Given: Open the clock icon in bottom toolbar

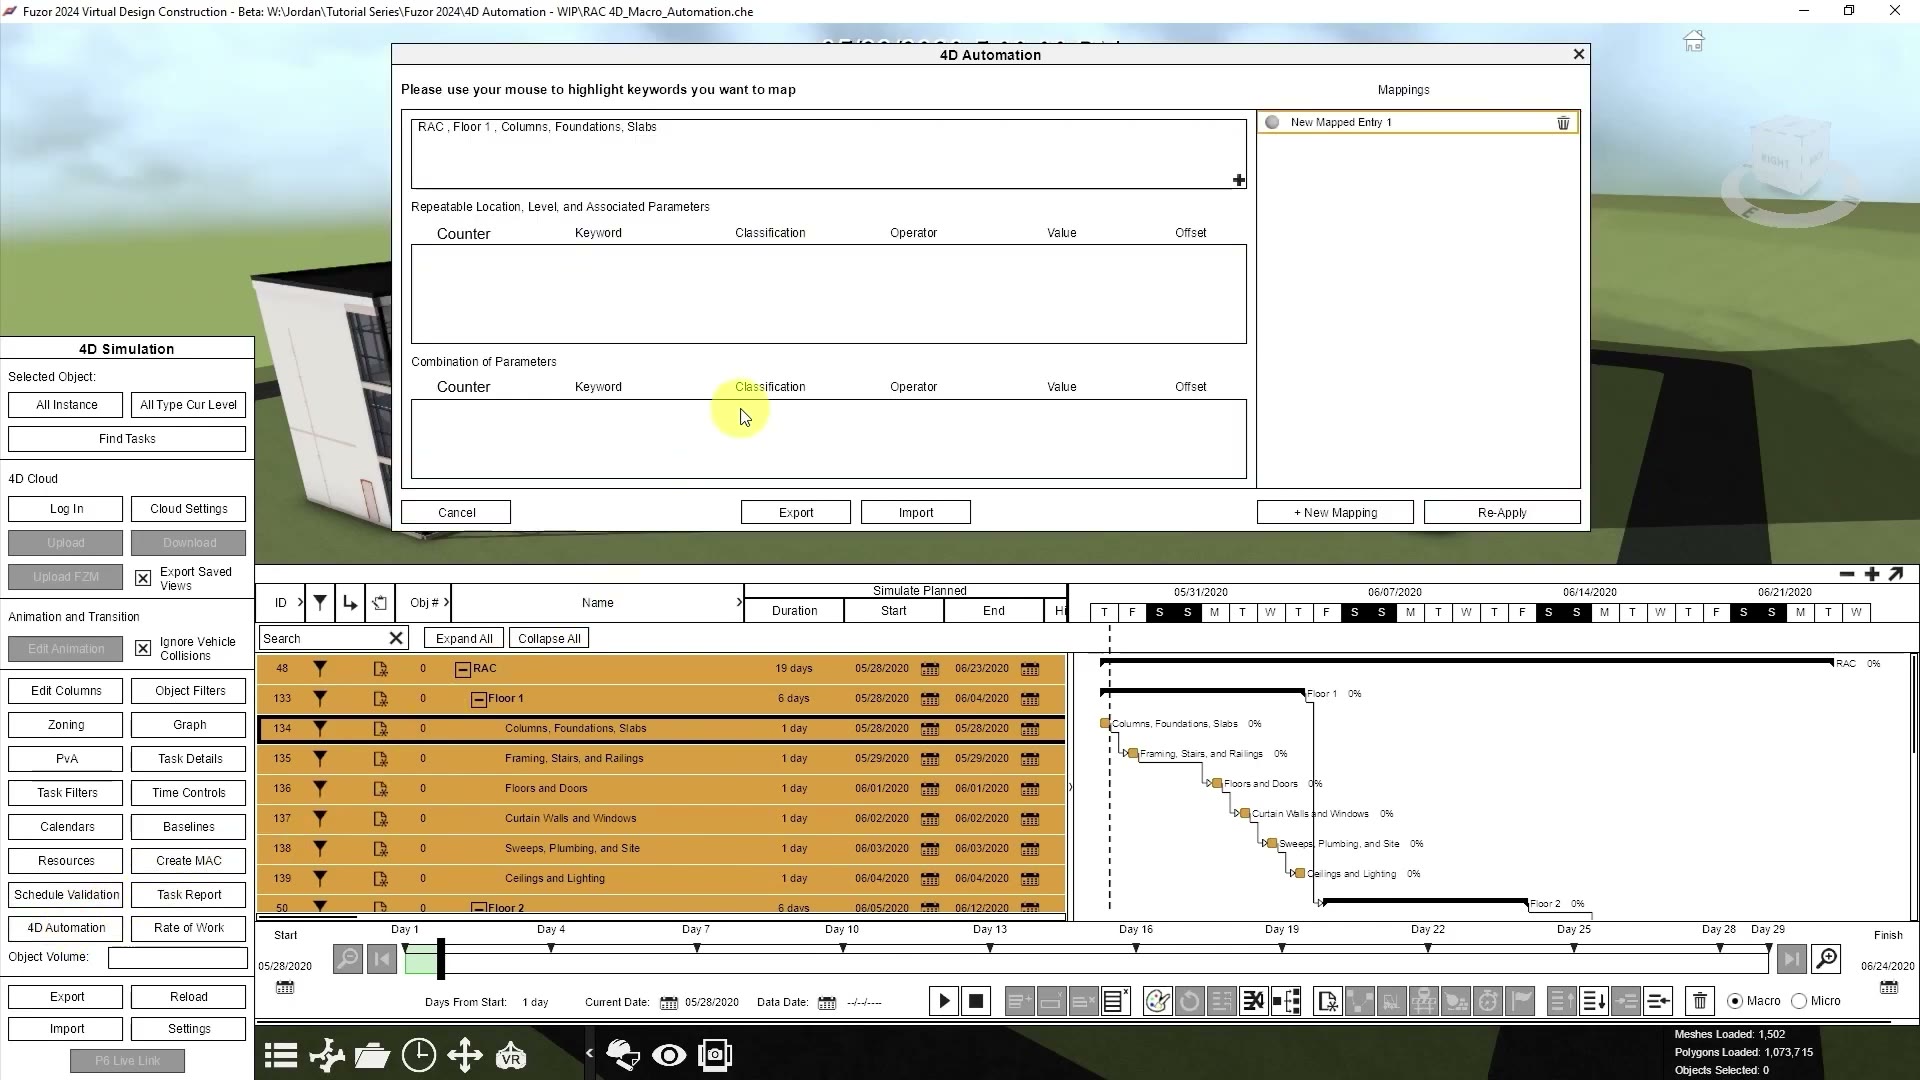Looking at the screenshot, I should coord(418,1055).
